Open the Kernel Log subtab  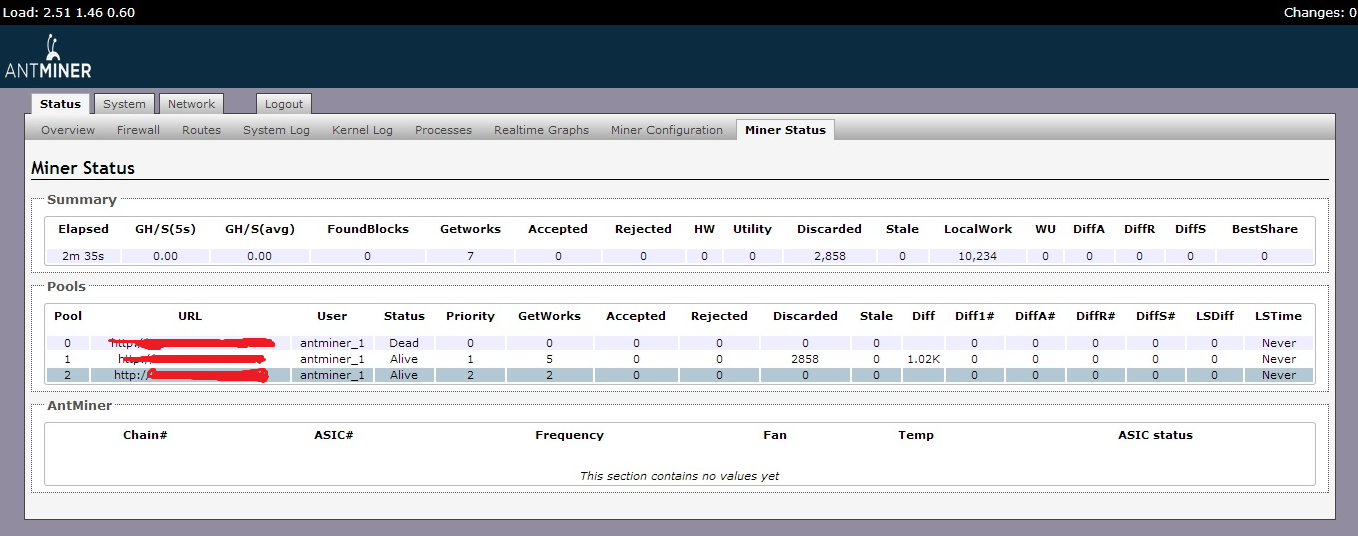click(362, 130)
